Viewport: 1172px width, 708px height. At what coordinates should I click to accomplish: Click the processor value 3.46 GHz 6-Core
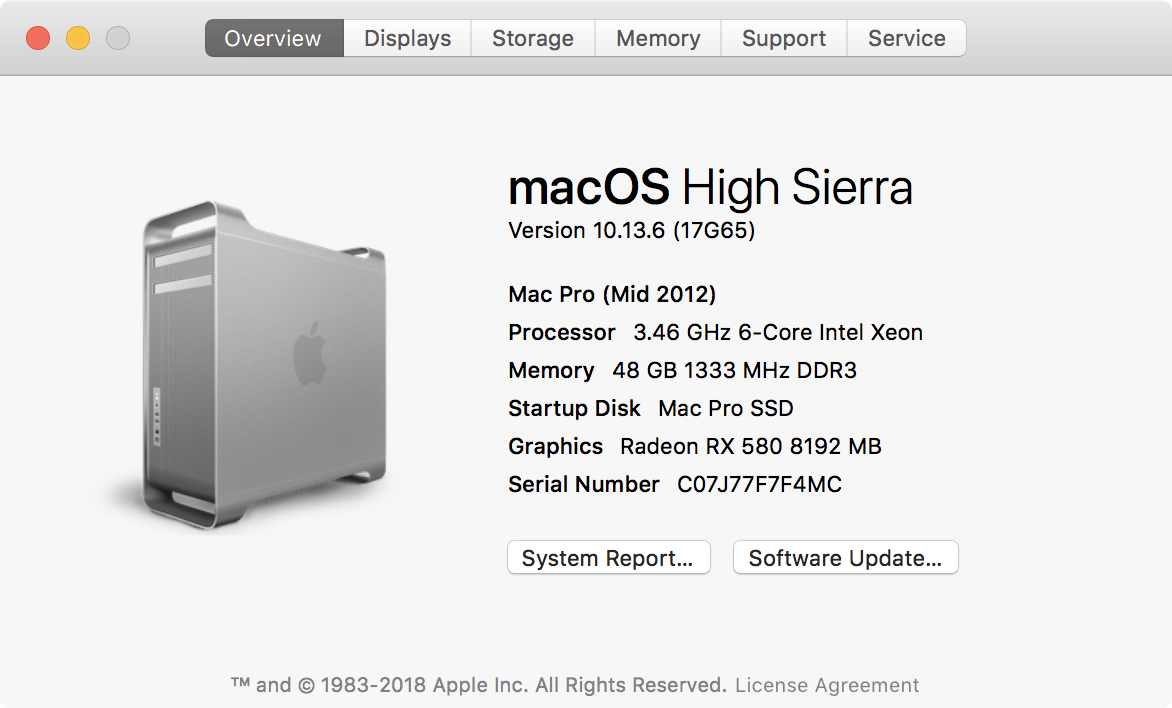pos(778,332)
